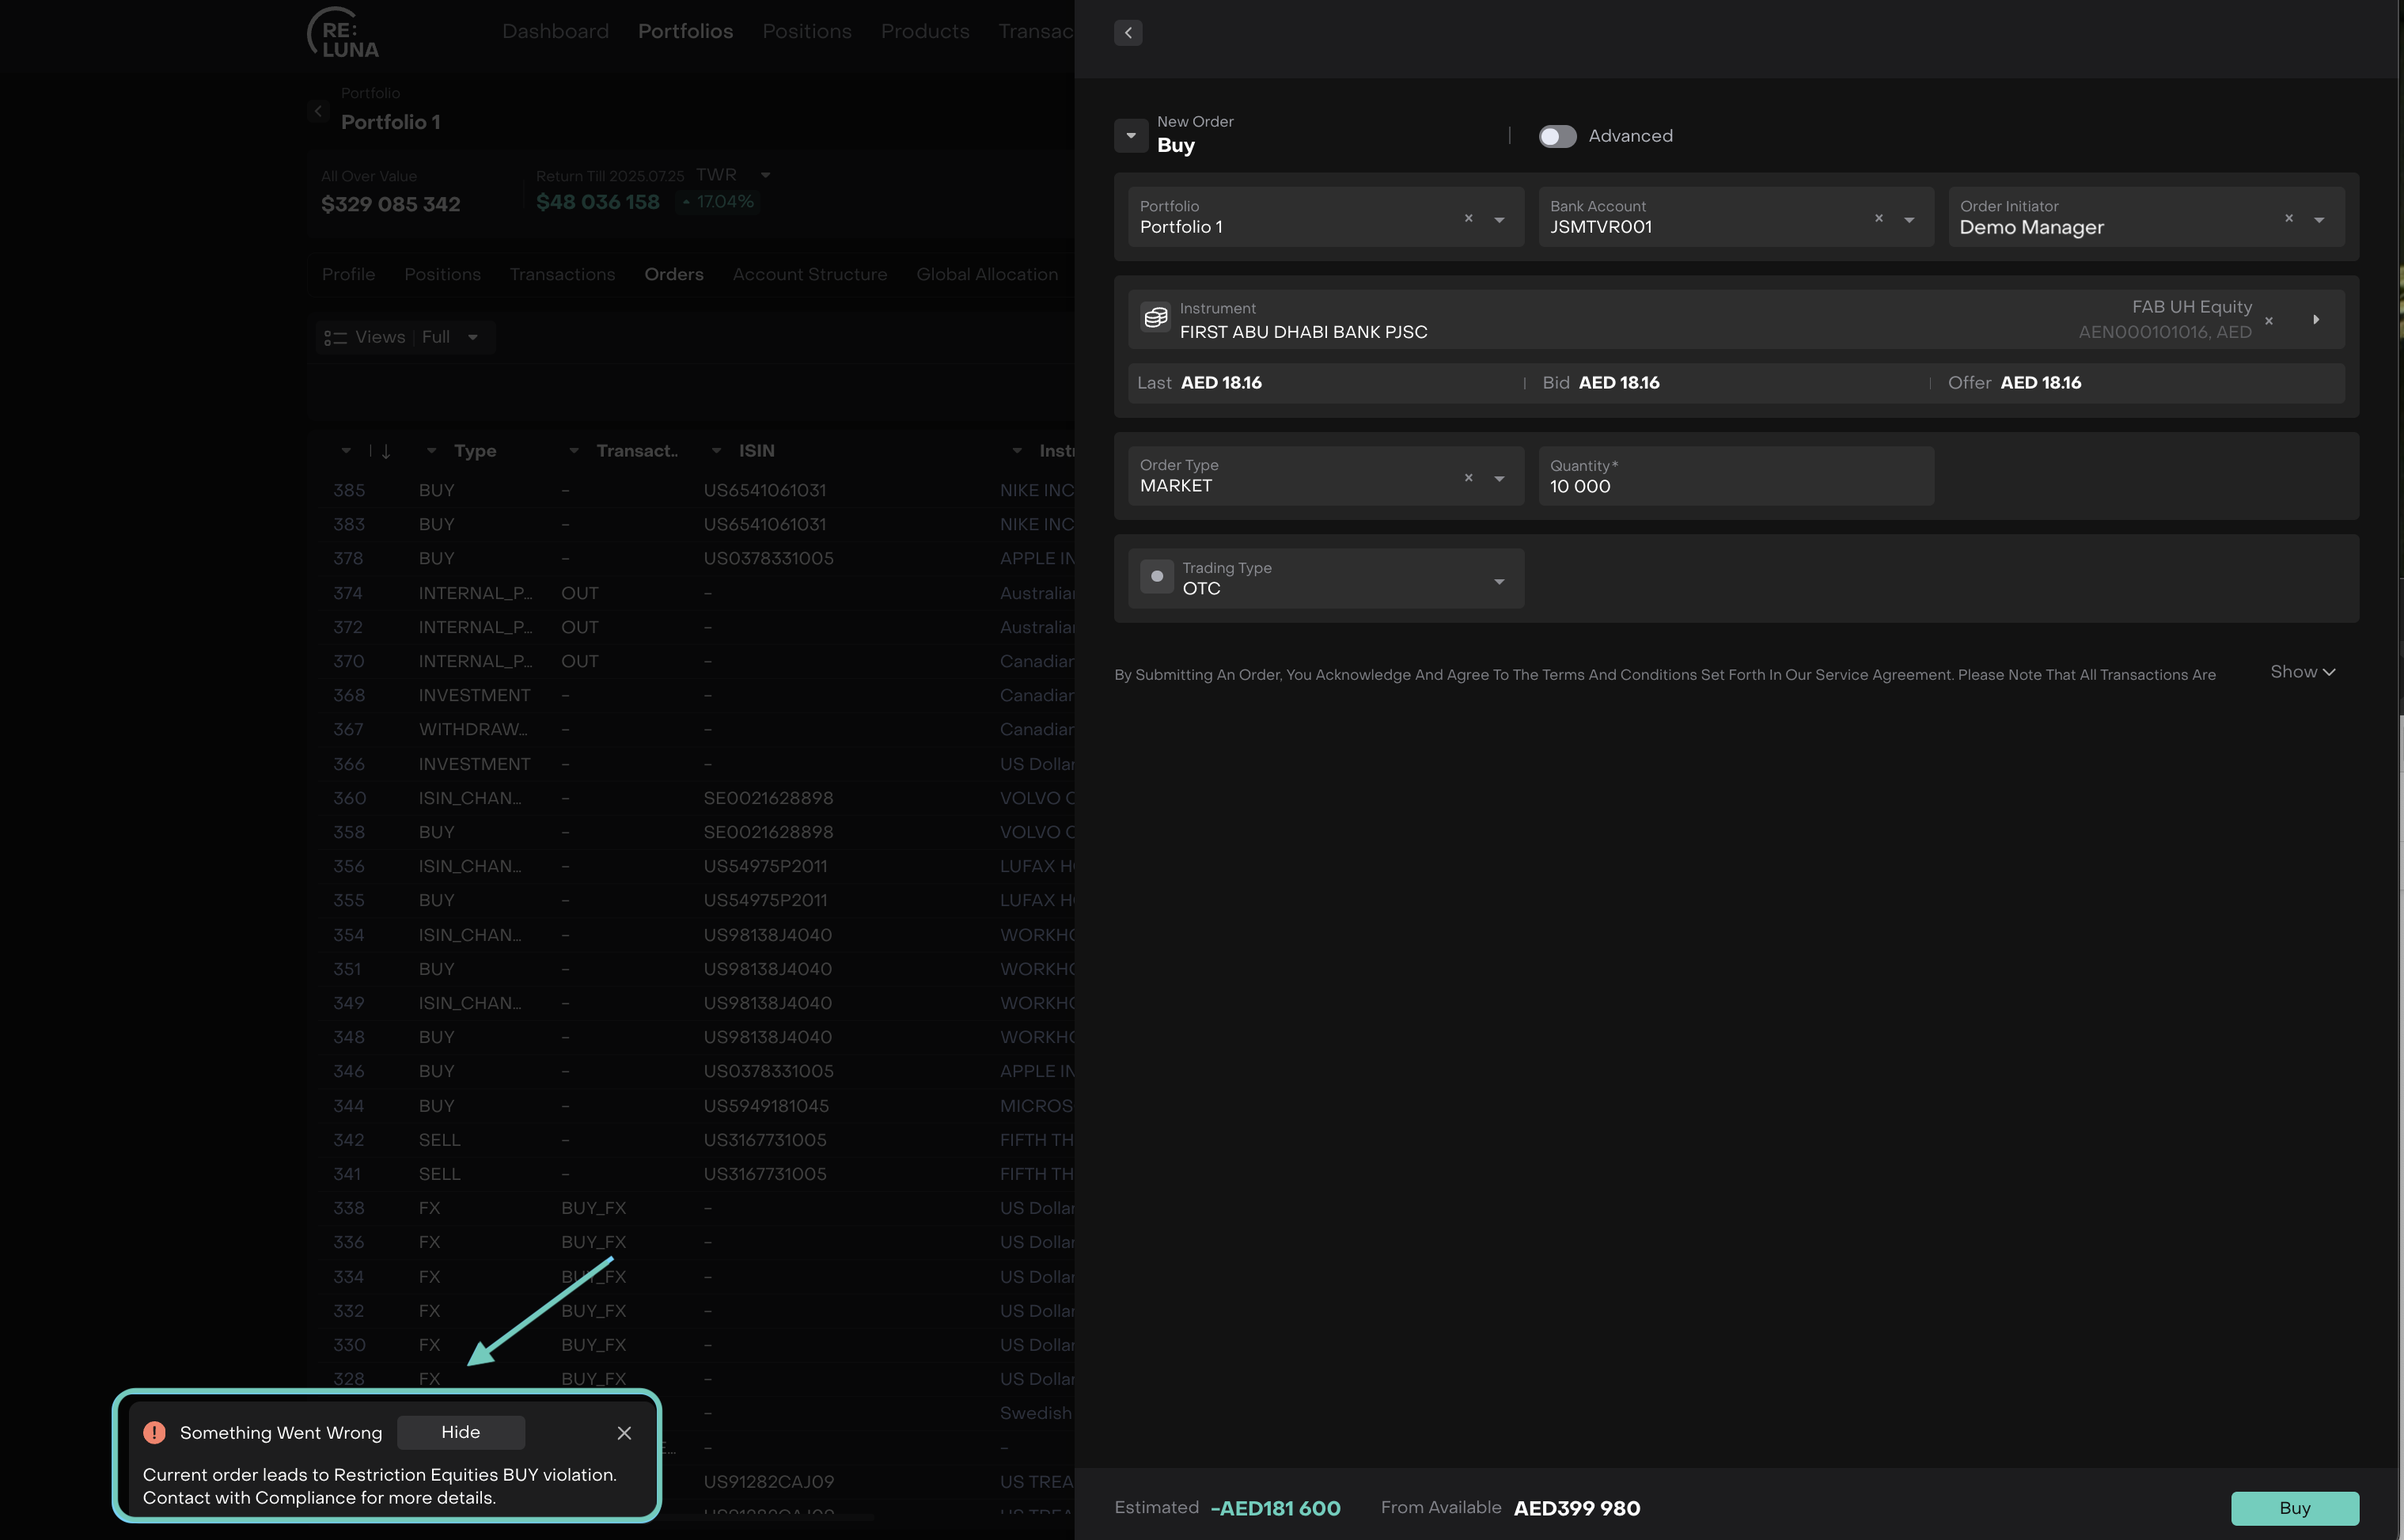2404x1540 pixels.
Task: Click the instrument coins icon
Action: pyautogui.click(x=1155, y=318)
